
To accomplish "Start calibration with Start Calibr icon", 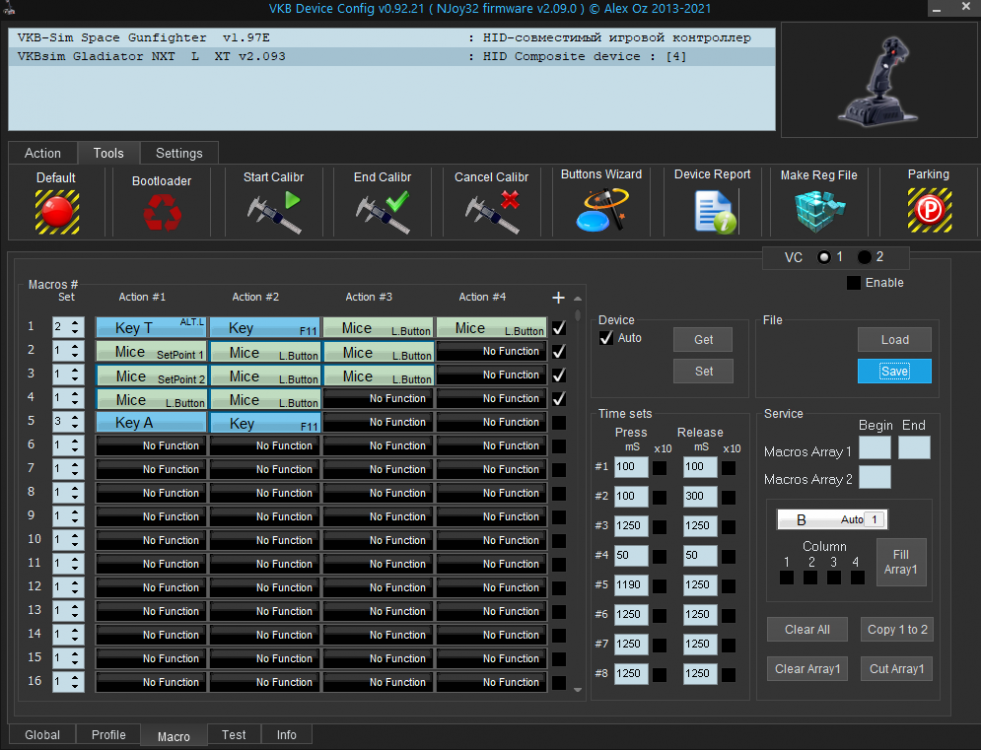I will pyautogui.click(x=274, y=212).
